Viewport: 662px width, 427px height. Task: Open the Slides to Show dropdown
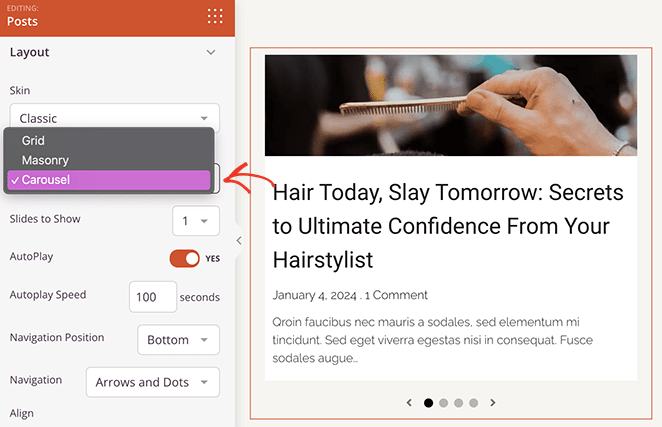[195, 220]
